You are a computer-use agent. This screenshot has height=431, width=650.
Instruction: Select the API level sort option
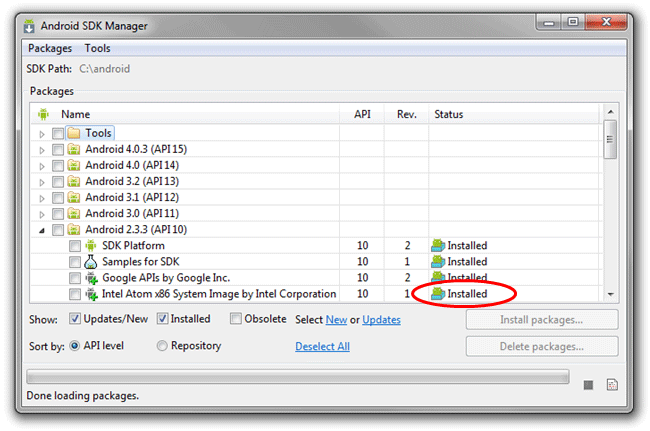tap(75, 346)
